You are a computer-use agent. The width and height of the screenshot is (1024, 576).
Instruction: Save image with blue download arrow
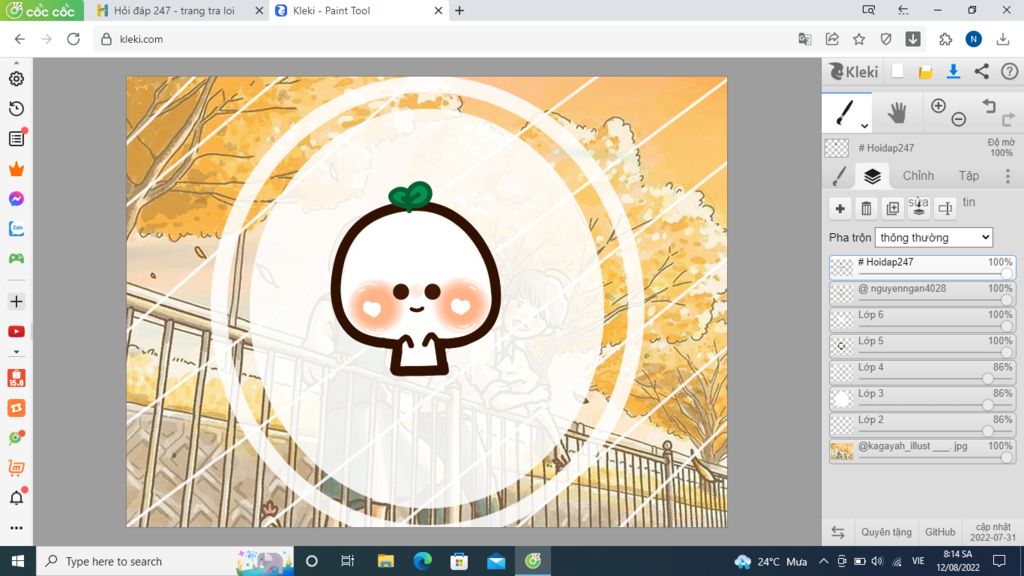tap(953, 71)
